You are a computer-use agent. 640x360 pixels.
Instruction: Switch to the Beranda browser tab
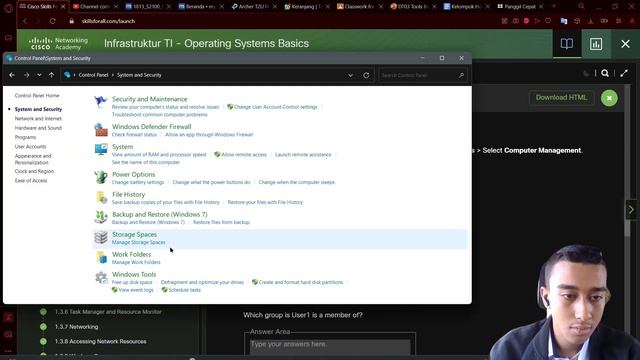[x=201, y=7]
